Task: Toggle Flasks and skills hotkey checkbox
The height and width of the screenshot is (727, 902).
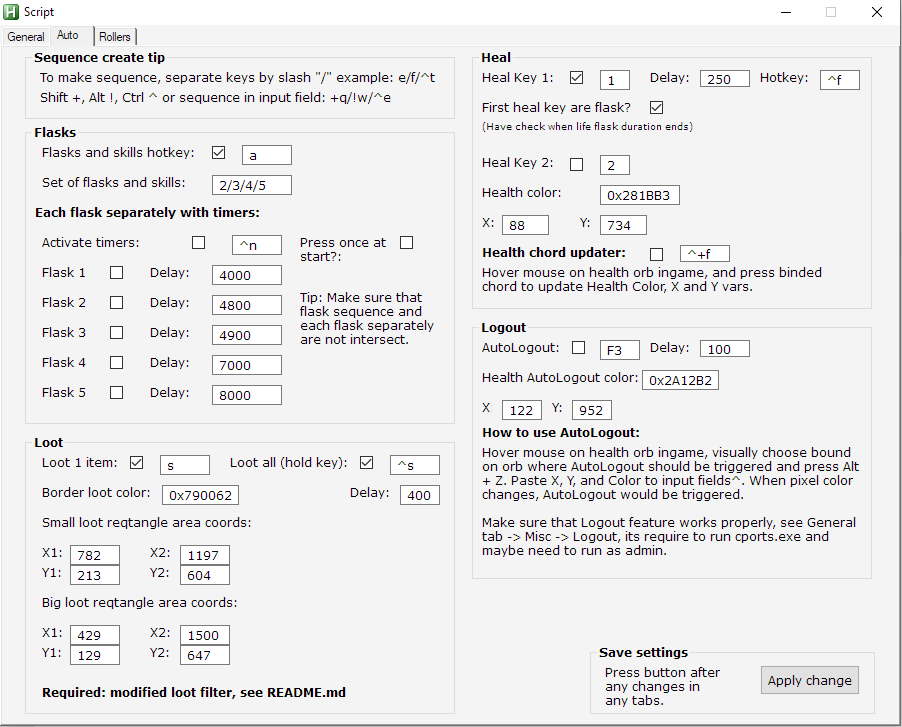Action: (x=219, y=153)
